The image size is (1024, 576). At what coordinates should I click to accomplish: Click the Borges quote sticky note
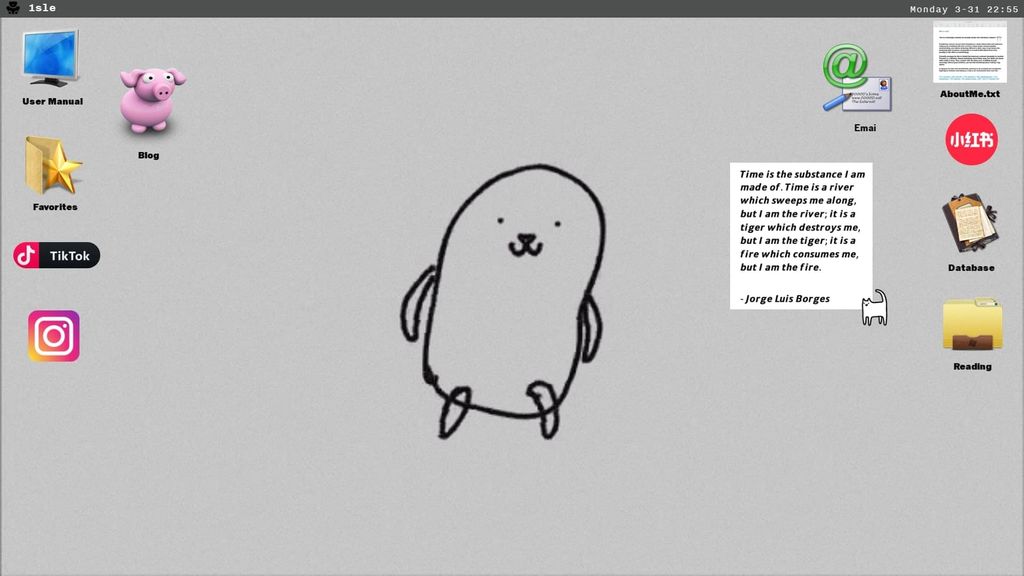(801, 236)
